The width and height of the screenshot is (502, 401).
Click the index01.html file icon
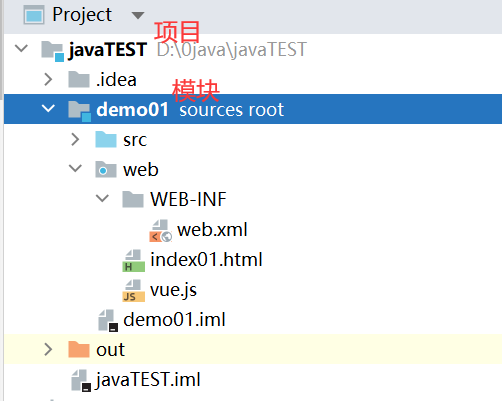pos(133,261)
